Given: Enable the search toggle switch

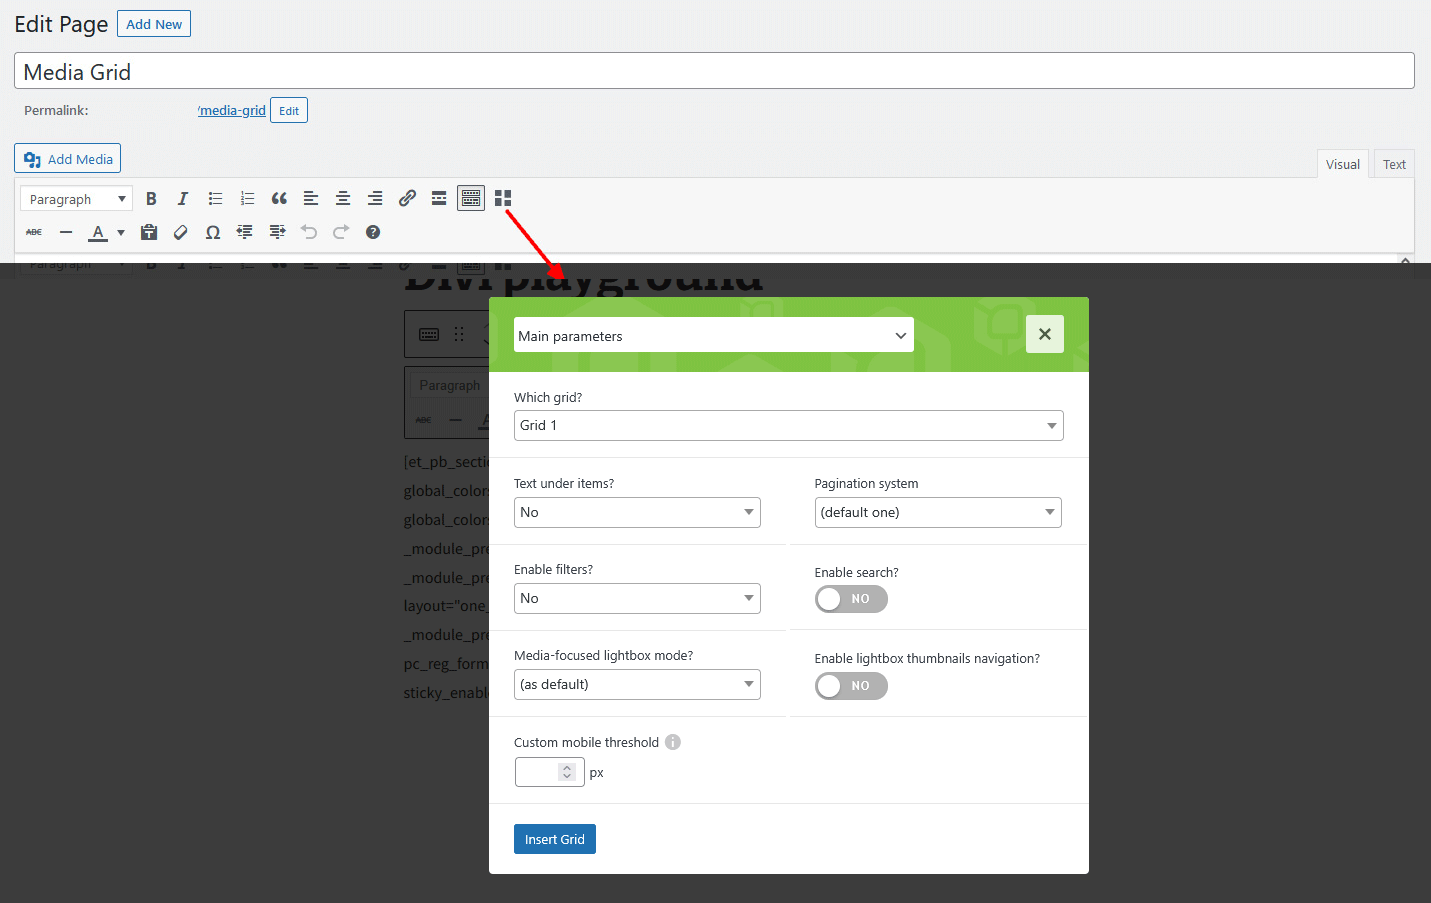Looking at the screenshot, I should point(851,599).
